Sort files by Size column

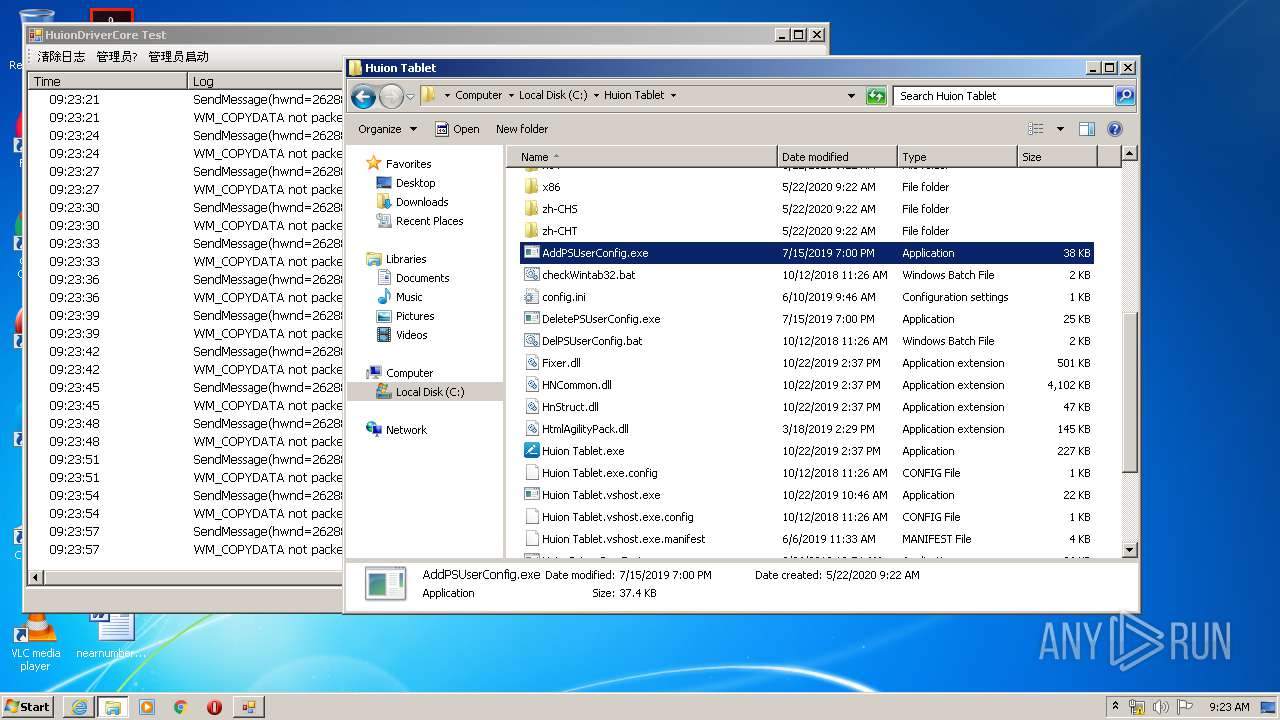pos(1057,157)
